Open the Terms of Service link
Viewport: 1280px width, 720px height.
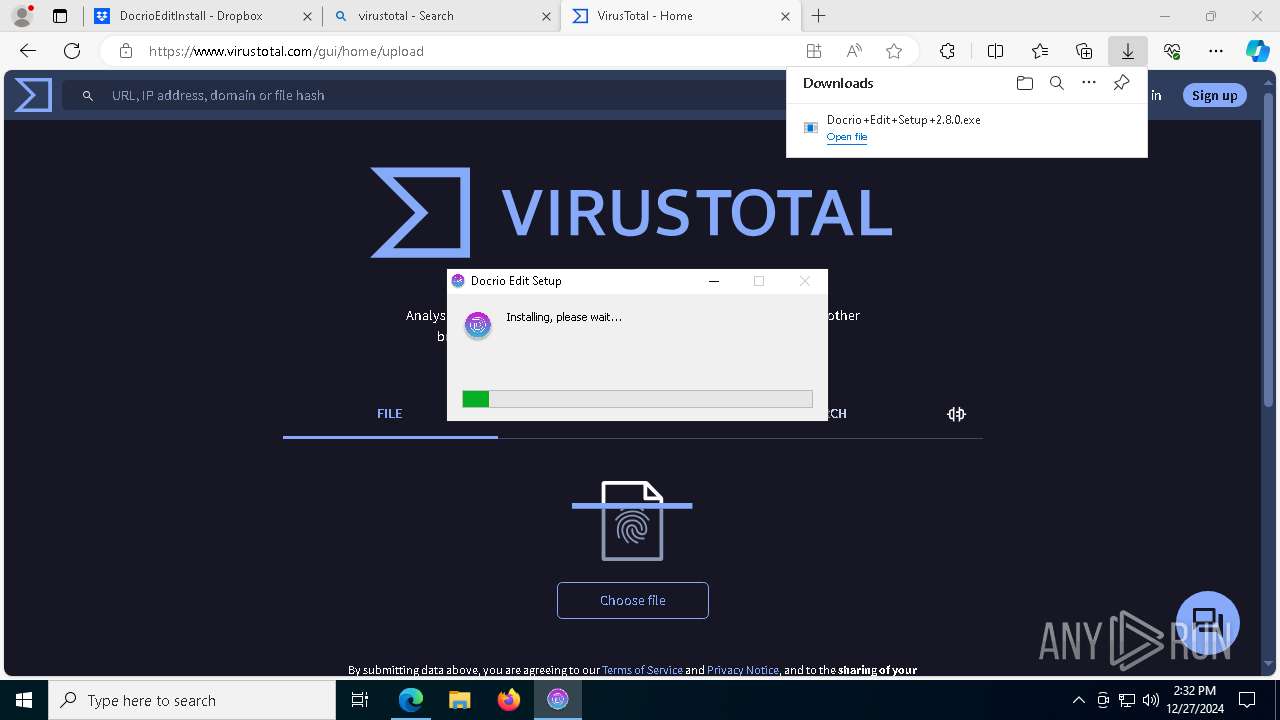(642, 670)
